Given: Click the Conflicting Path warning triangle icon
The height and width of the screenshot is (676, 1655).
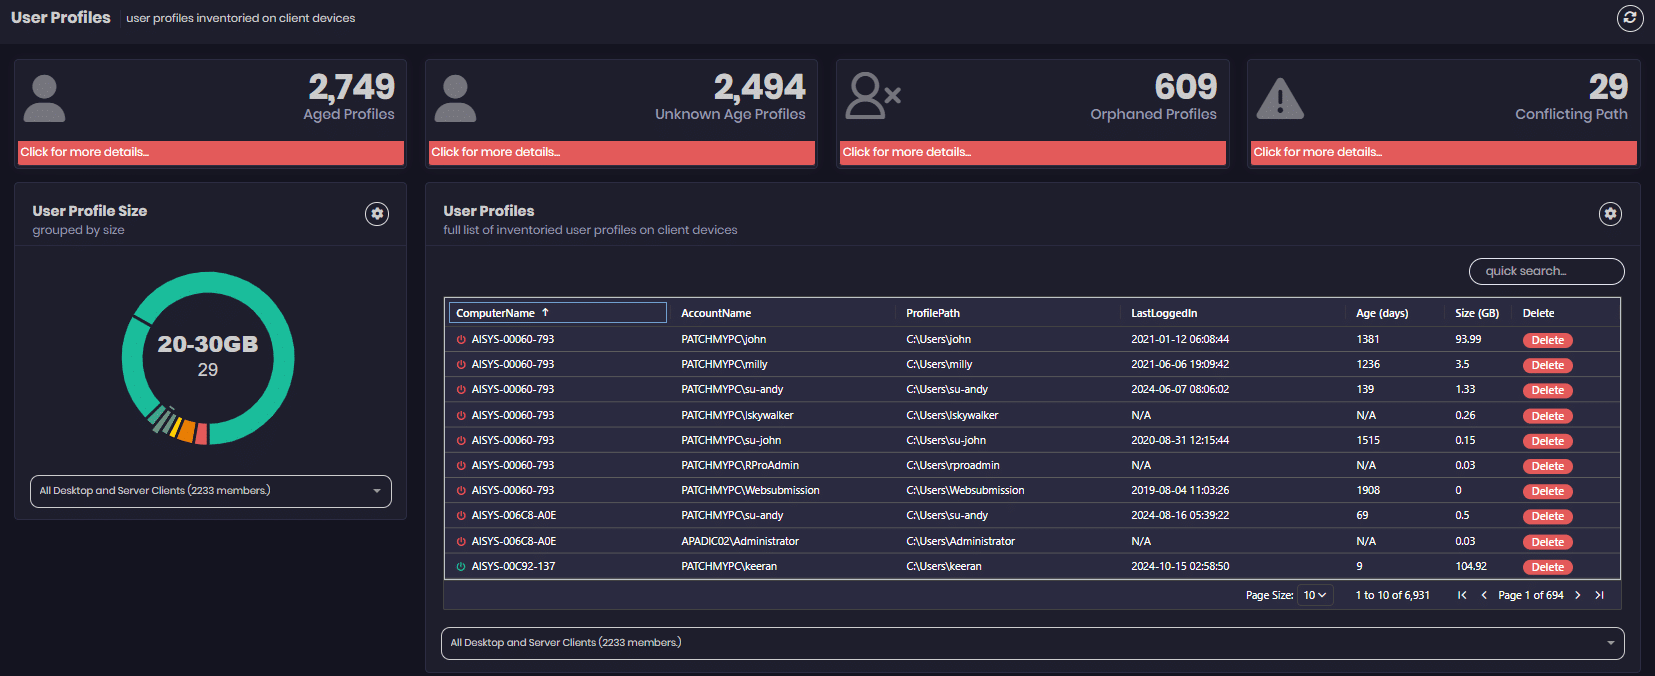Looking at the screenshot, I should click(x=1279, y=99).
